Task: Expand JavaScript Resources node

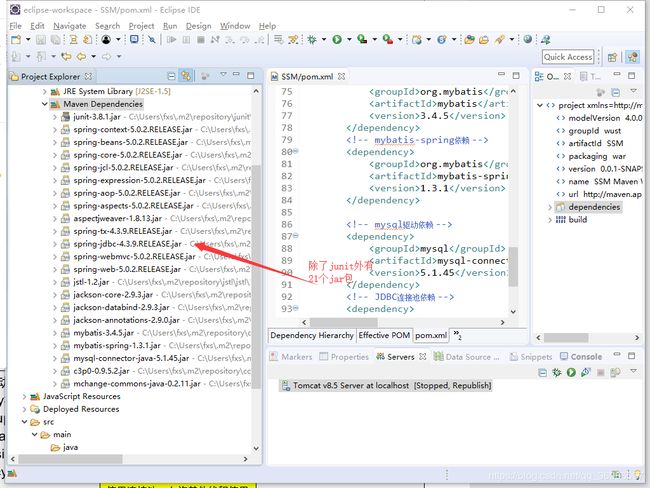Action: [x=24, y=397]
